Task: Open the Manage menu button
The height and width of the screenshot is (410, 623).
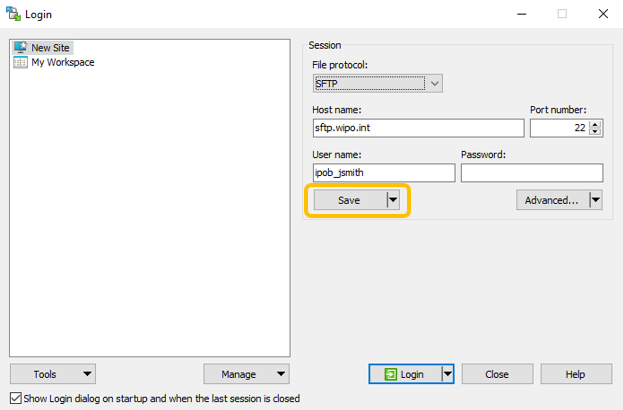Action: coord(246,374)
